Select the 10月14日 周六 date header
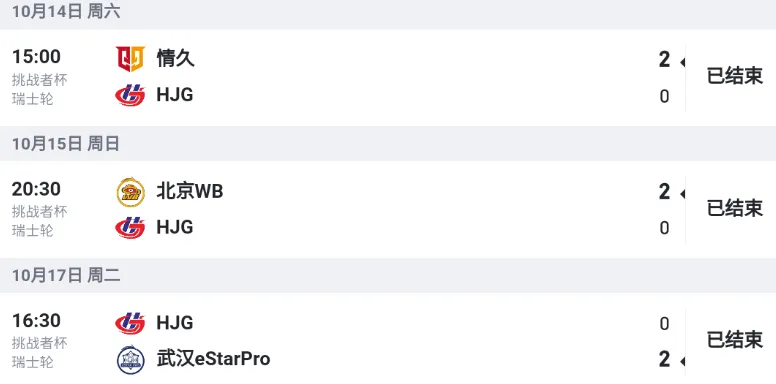The image size is (776, 384). coord(388,13)
